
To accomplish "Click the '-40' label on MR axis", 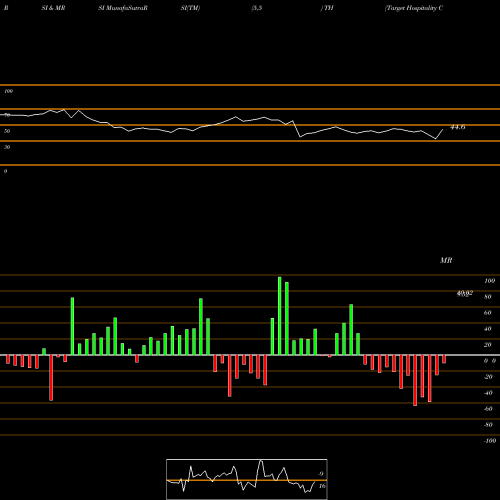I will click(x=488, y=393).
